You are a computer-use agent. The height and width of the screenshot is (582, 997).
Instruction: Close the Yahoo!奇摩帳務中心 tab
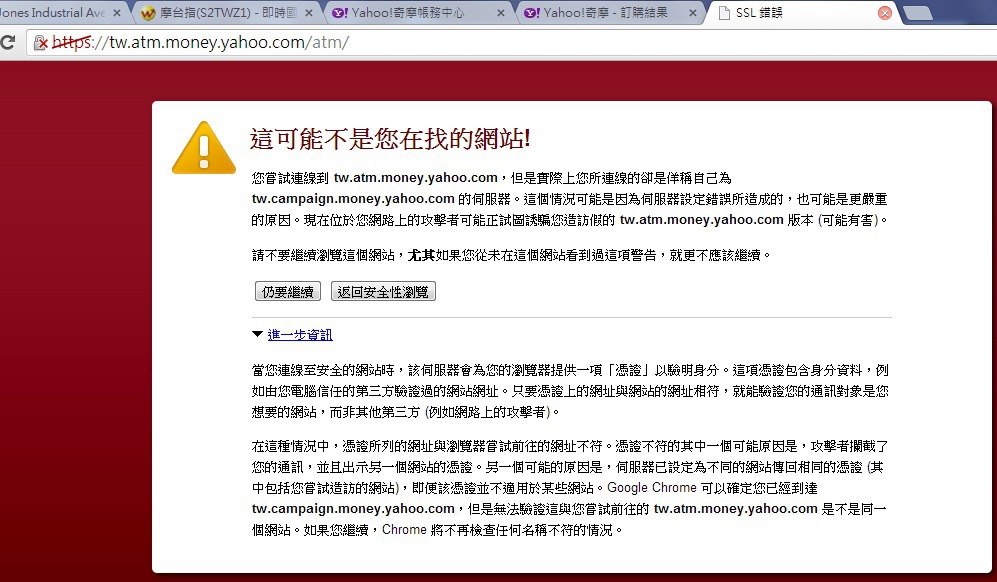tap(501, 13)
